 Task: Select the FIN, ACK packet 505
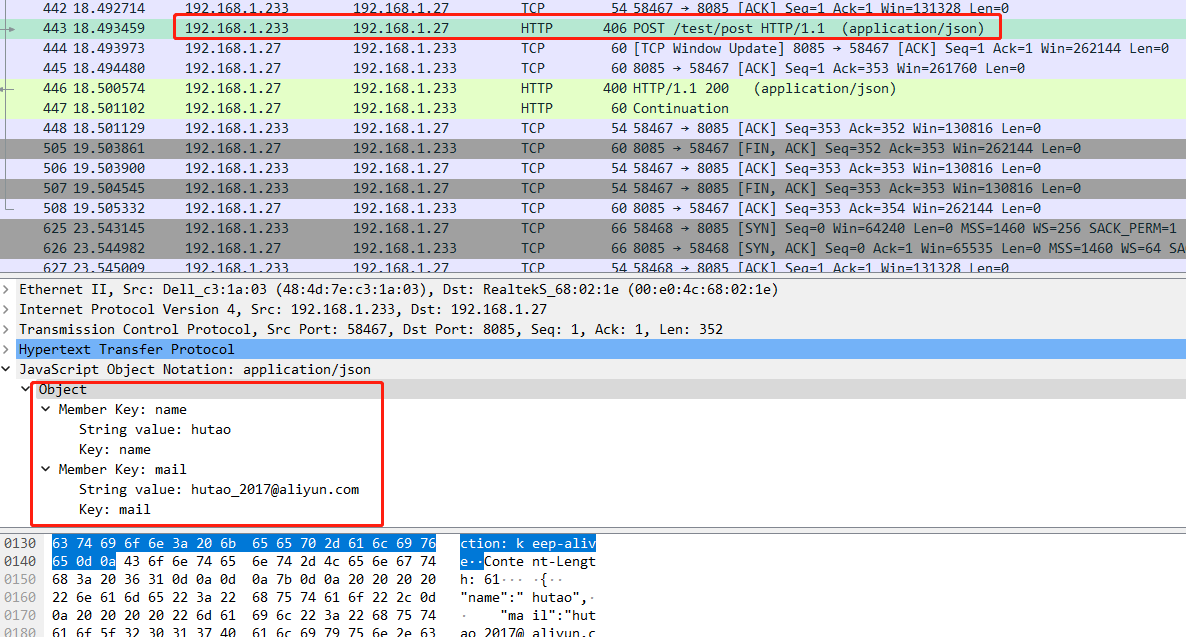click(x=400, y=148)
